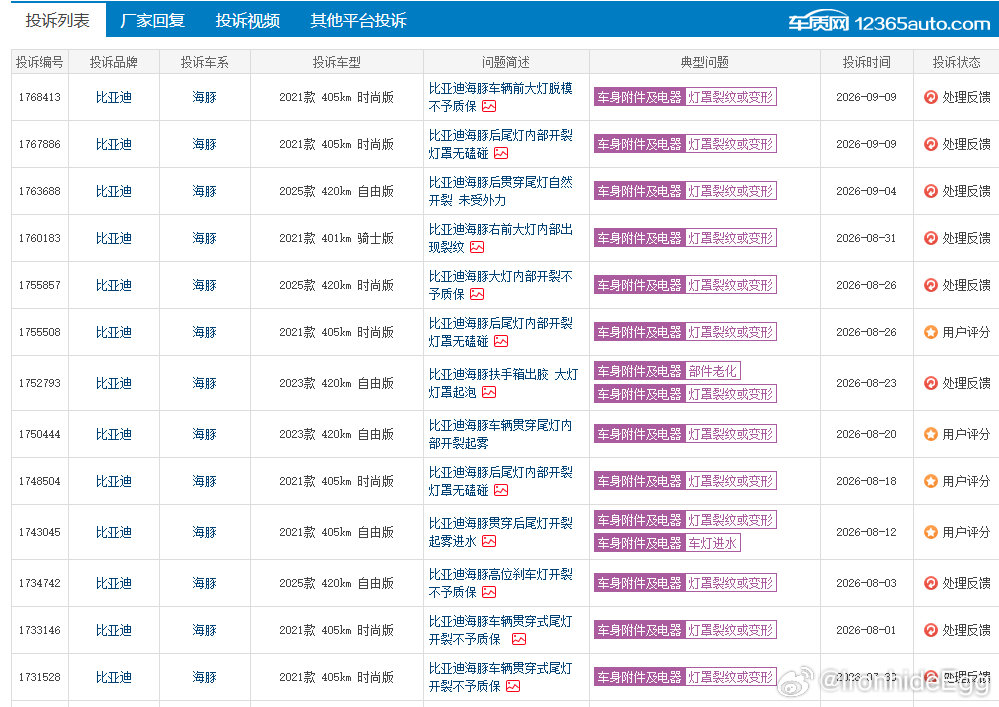Select date 2026-08-31
The height and width of the screenshot is (707, 999).
866,238
